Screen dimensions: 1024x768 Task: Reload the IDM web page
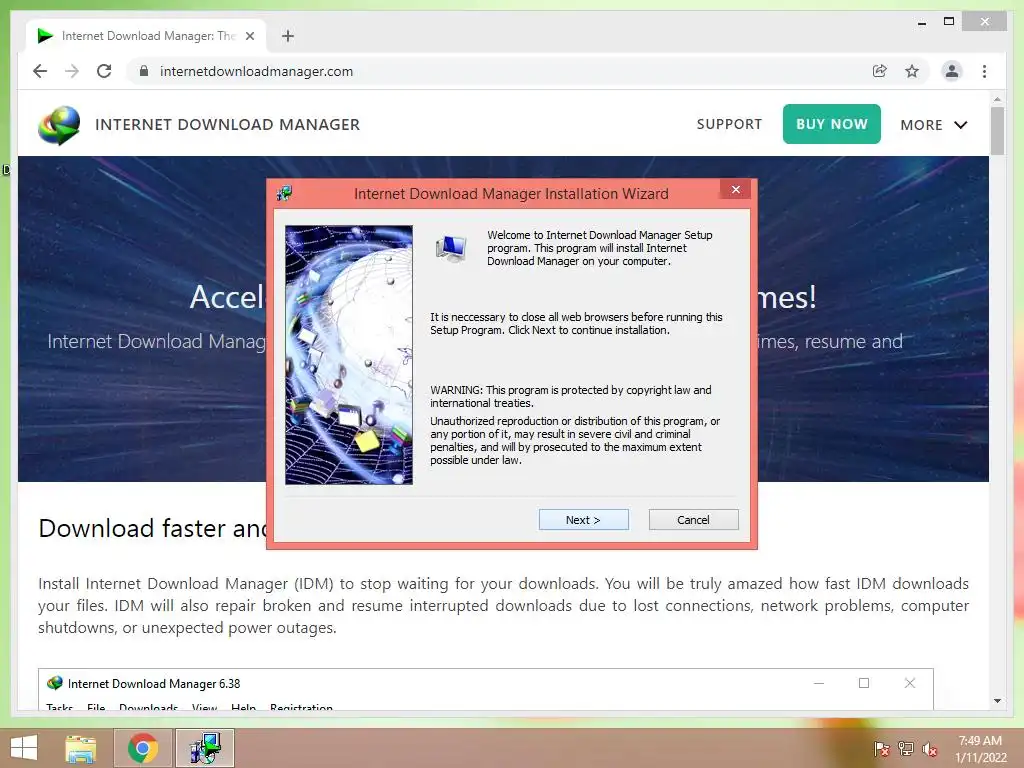[x=104, y=71]
